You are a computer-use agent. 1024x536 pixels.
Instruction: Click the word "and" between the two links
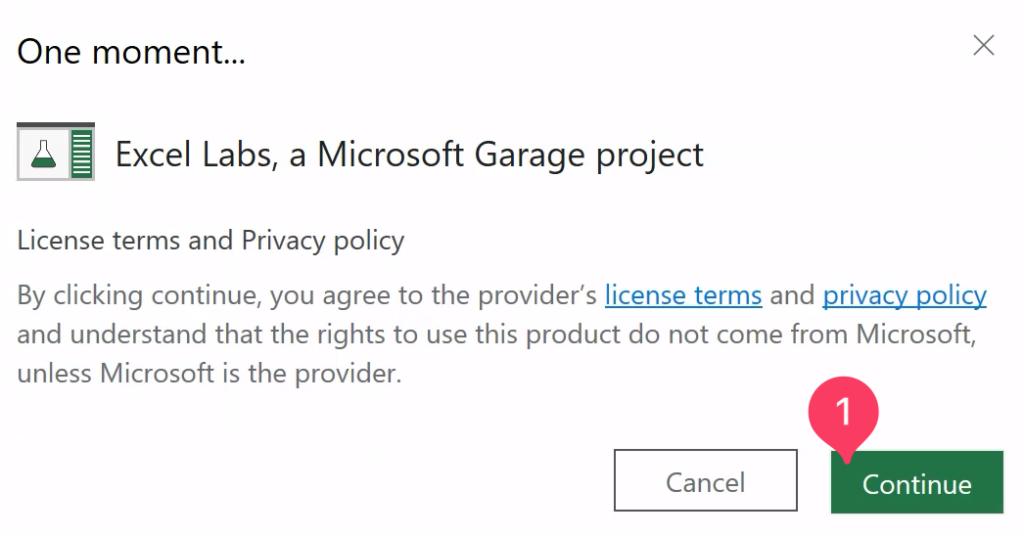point(792,296)
